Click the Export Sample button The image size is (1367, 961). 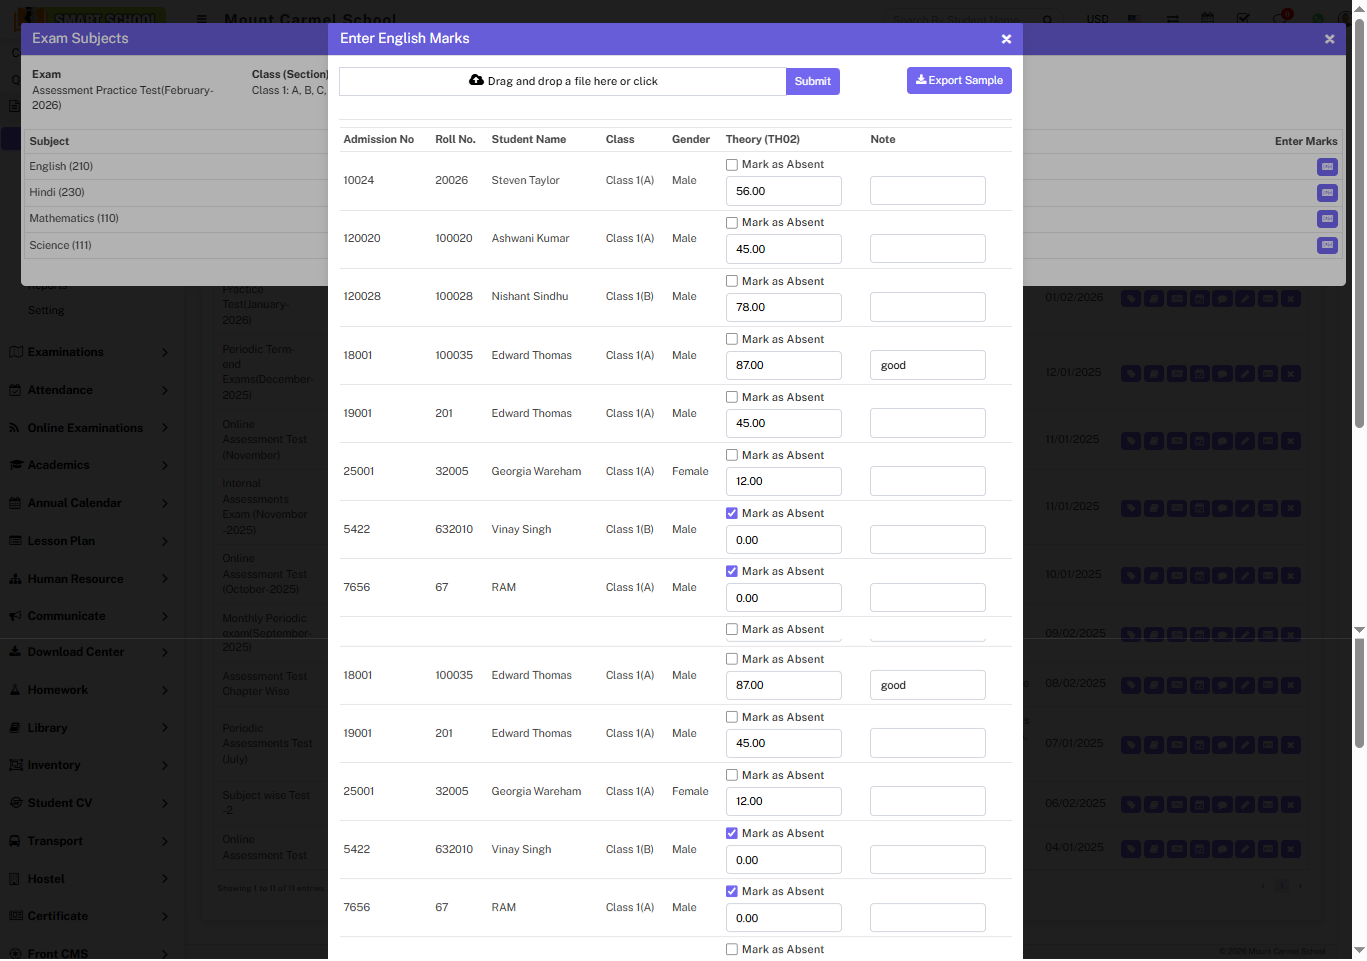coord(959,81)
